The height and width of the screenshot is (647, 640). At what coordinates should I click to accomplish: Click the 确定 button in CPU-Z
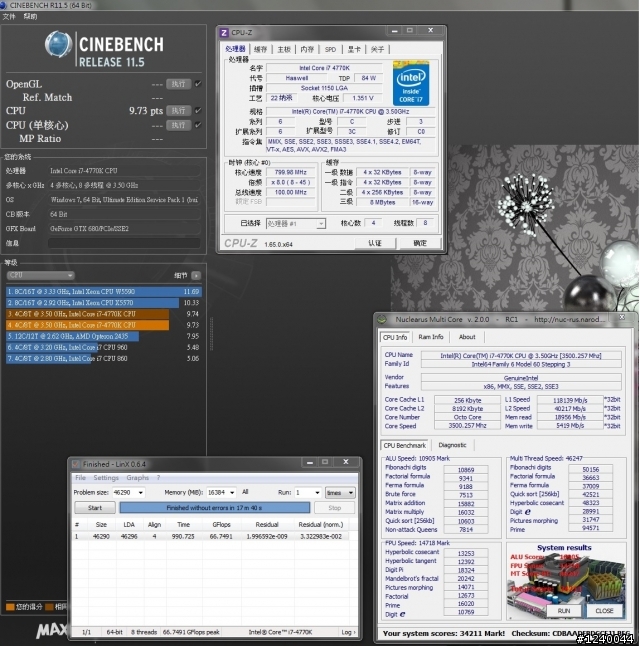[420, 243]
